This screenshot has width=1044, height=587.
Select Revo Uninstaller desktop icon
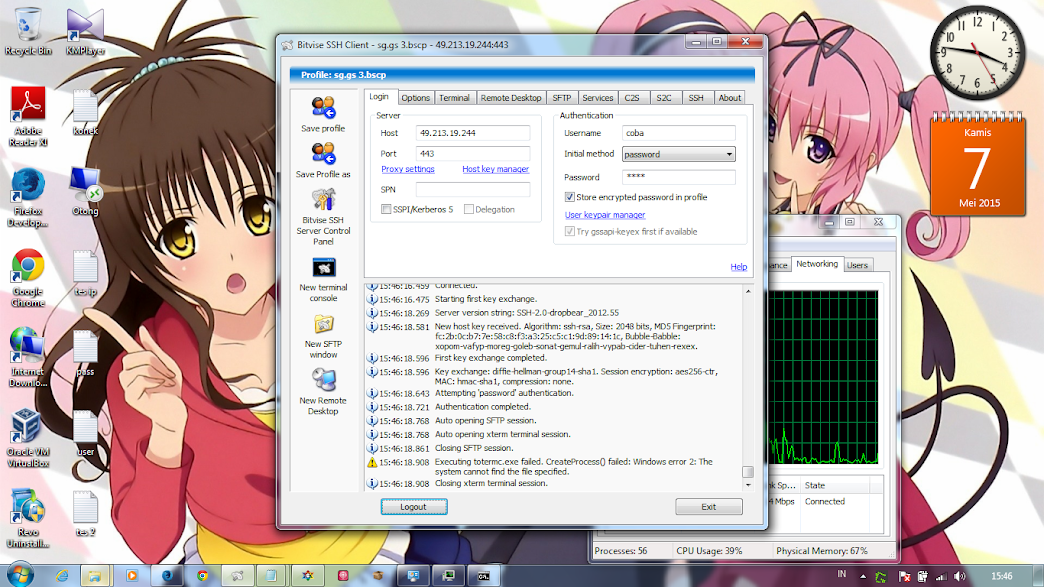pos(28,518)
